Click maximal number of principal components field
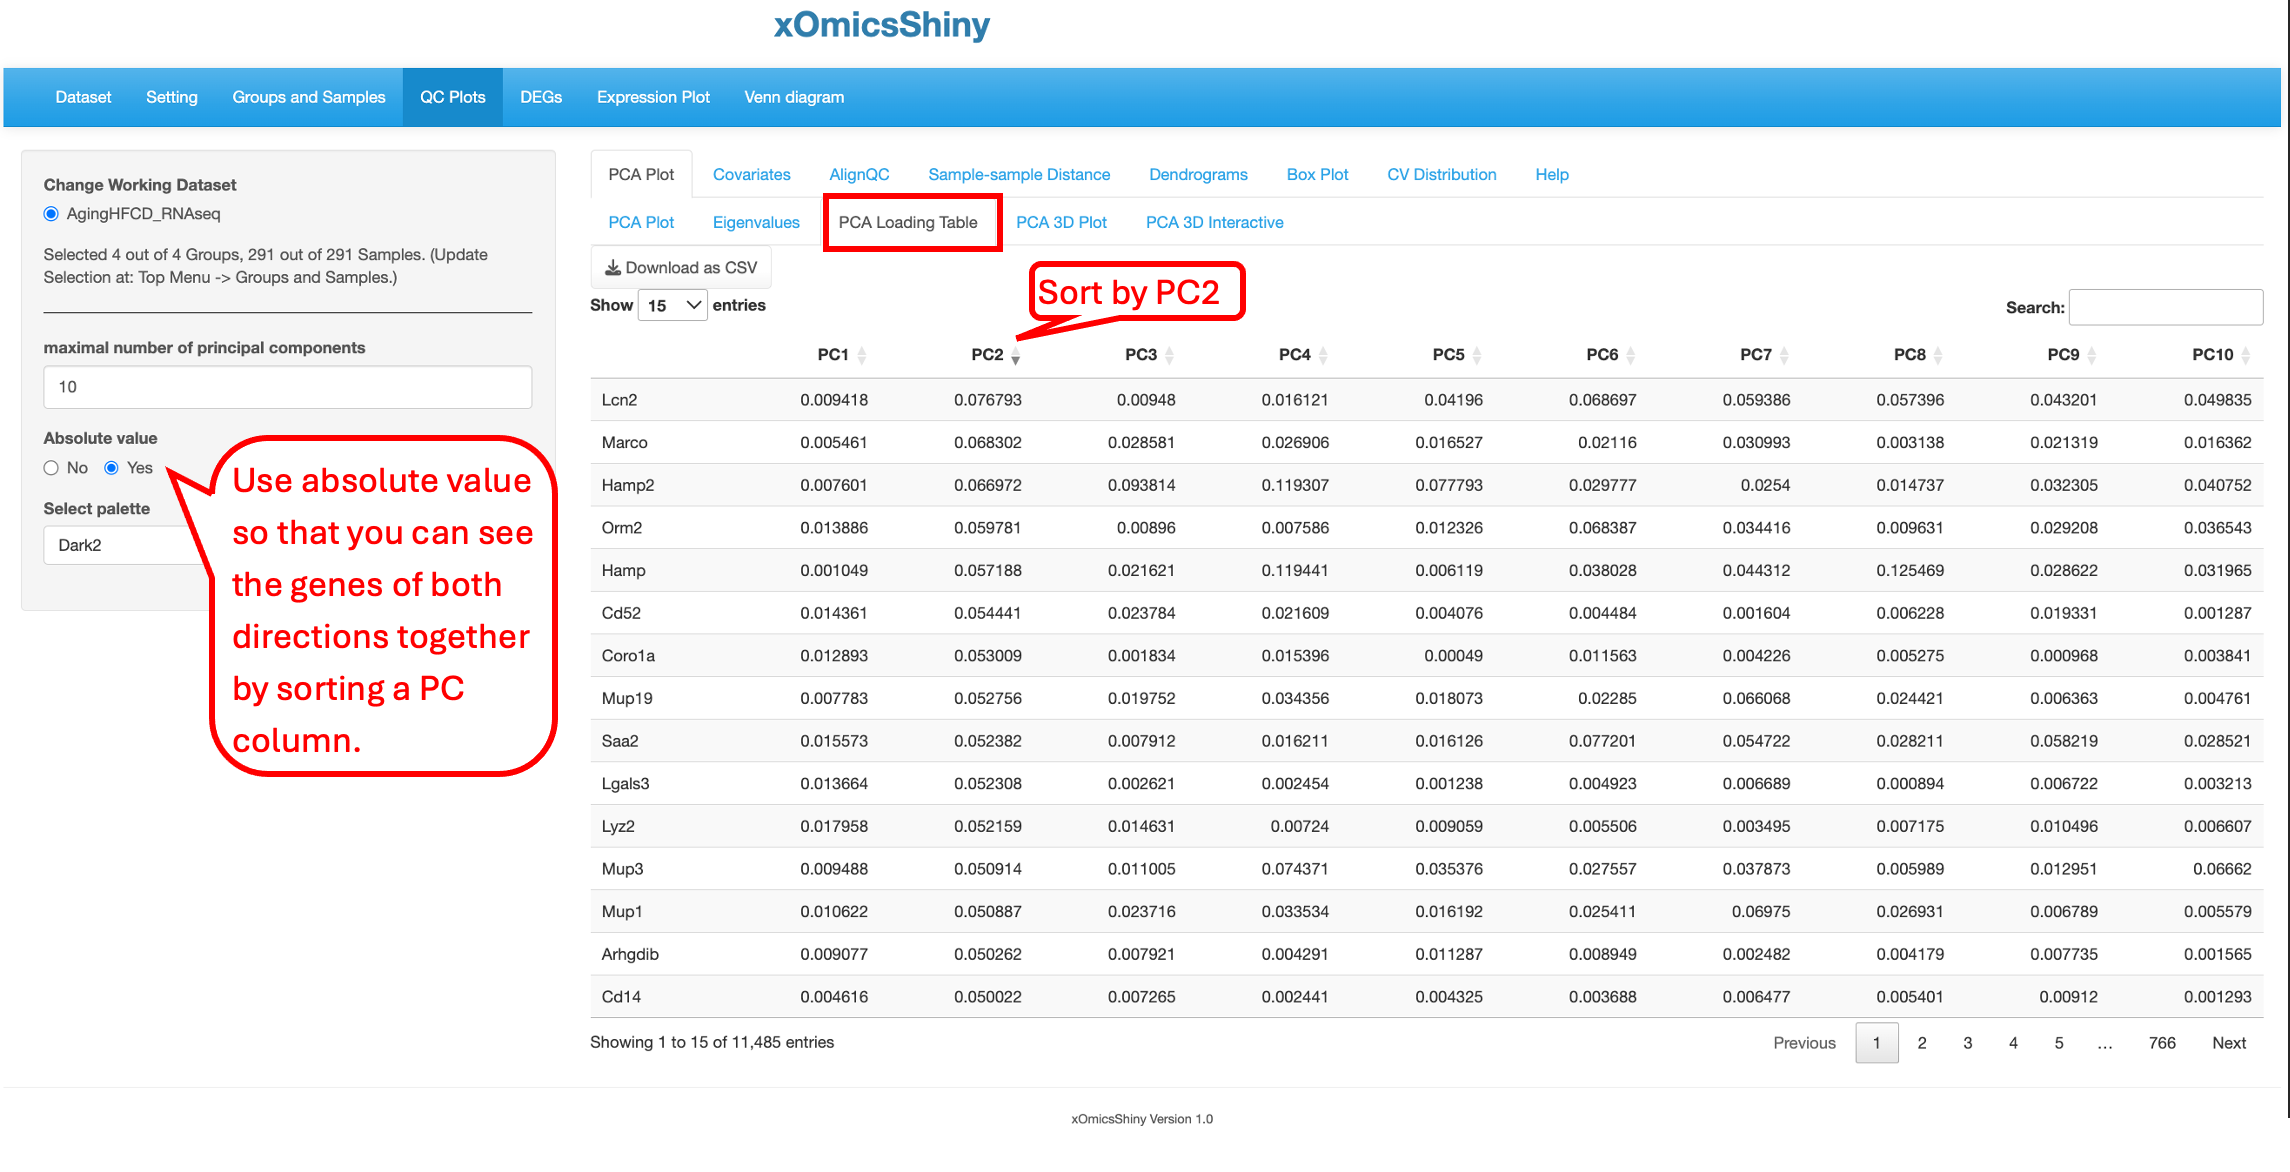The height and width of the screenshot is (1172, 2290). point(288,387)
